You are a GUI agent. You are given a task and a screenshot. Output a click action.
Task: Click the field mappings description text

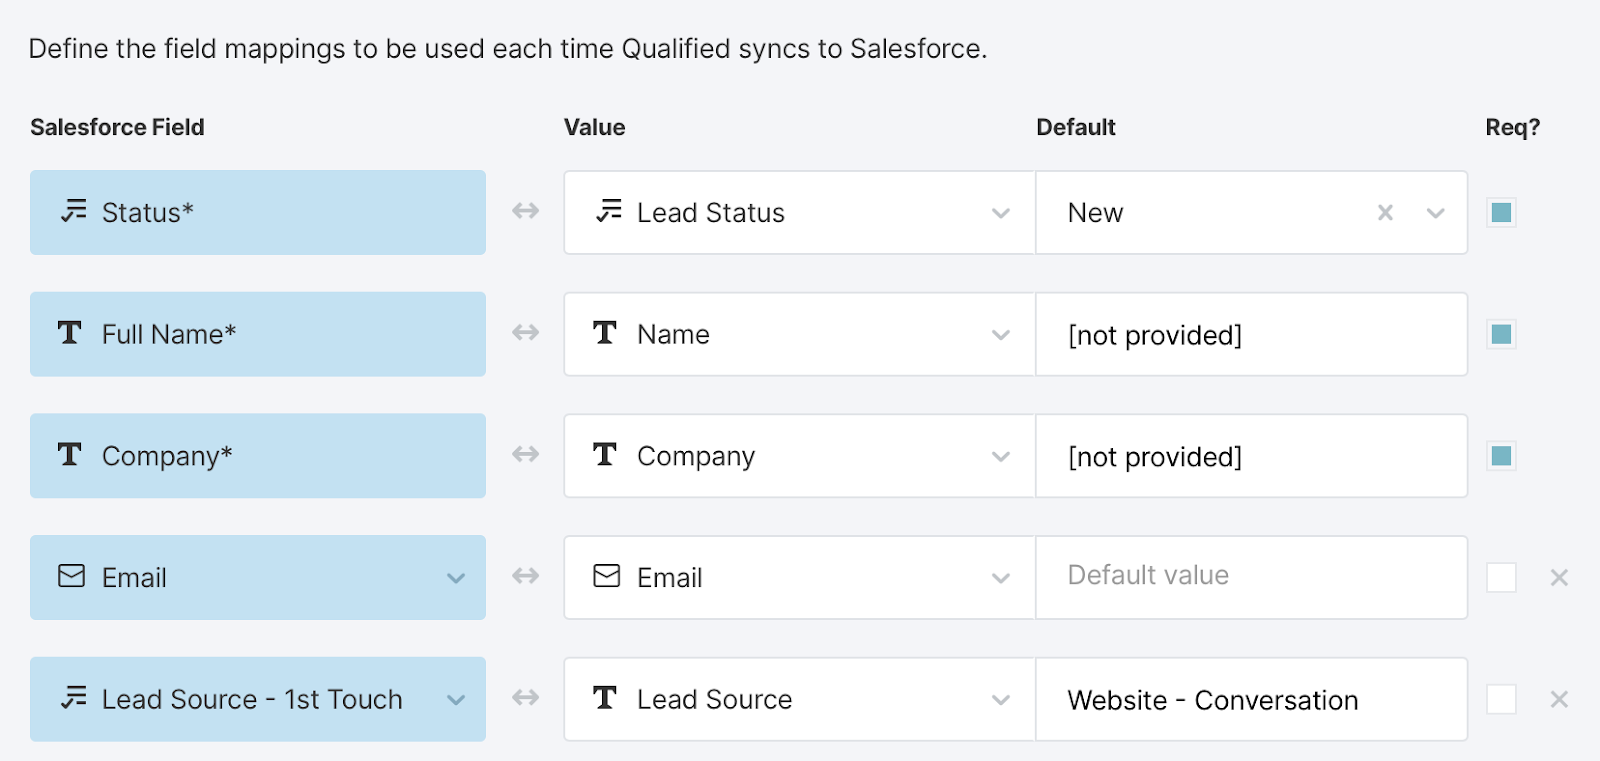[508, 49]
